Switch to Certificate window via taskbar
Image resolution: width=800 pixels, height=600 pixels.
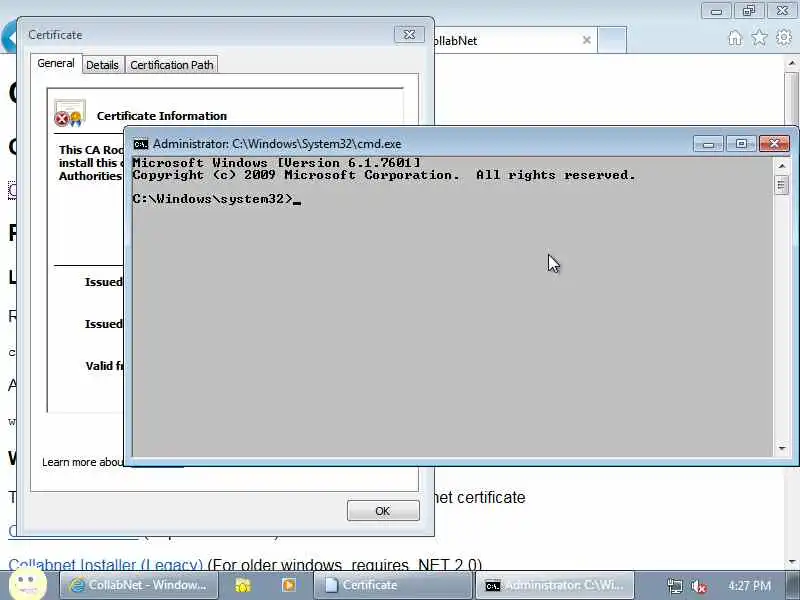click(x=393, y=585)
